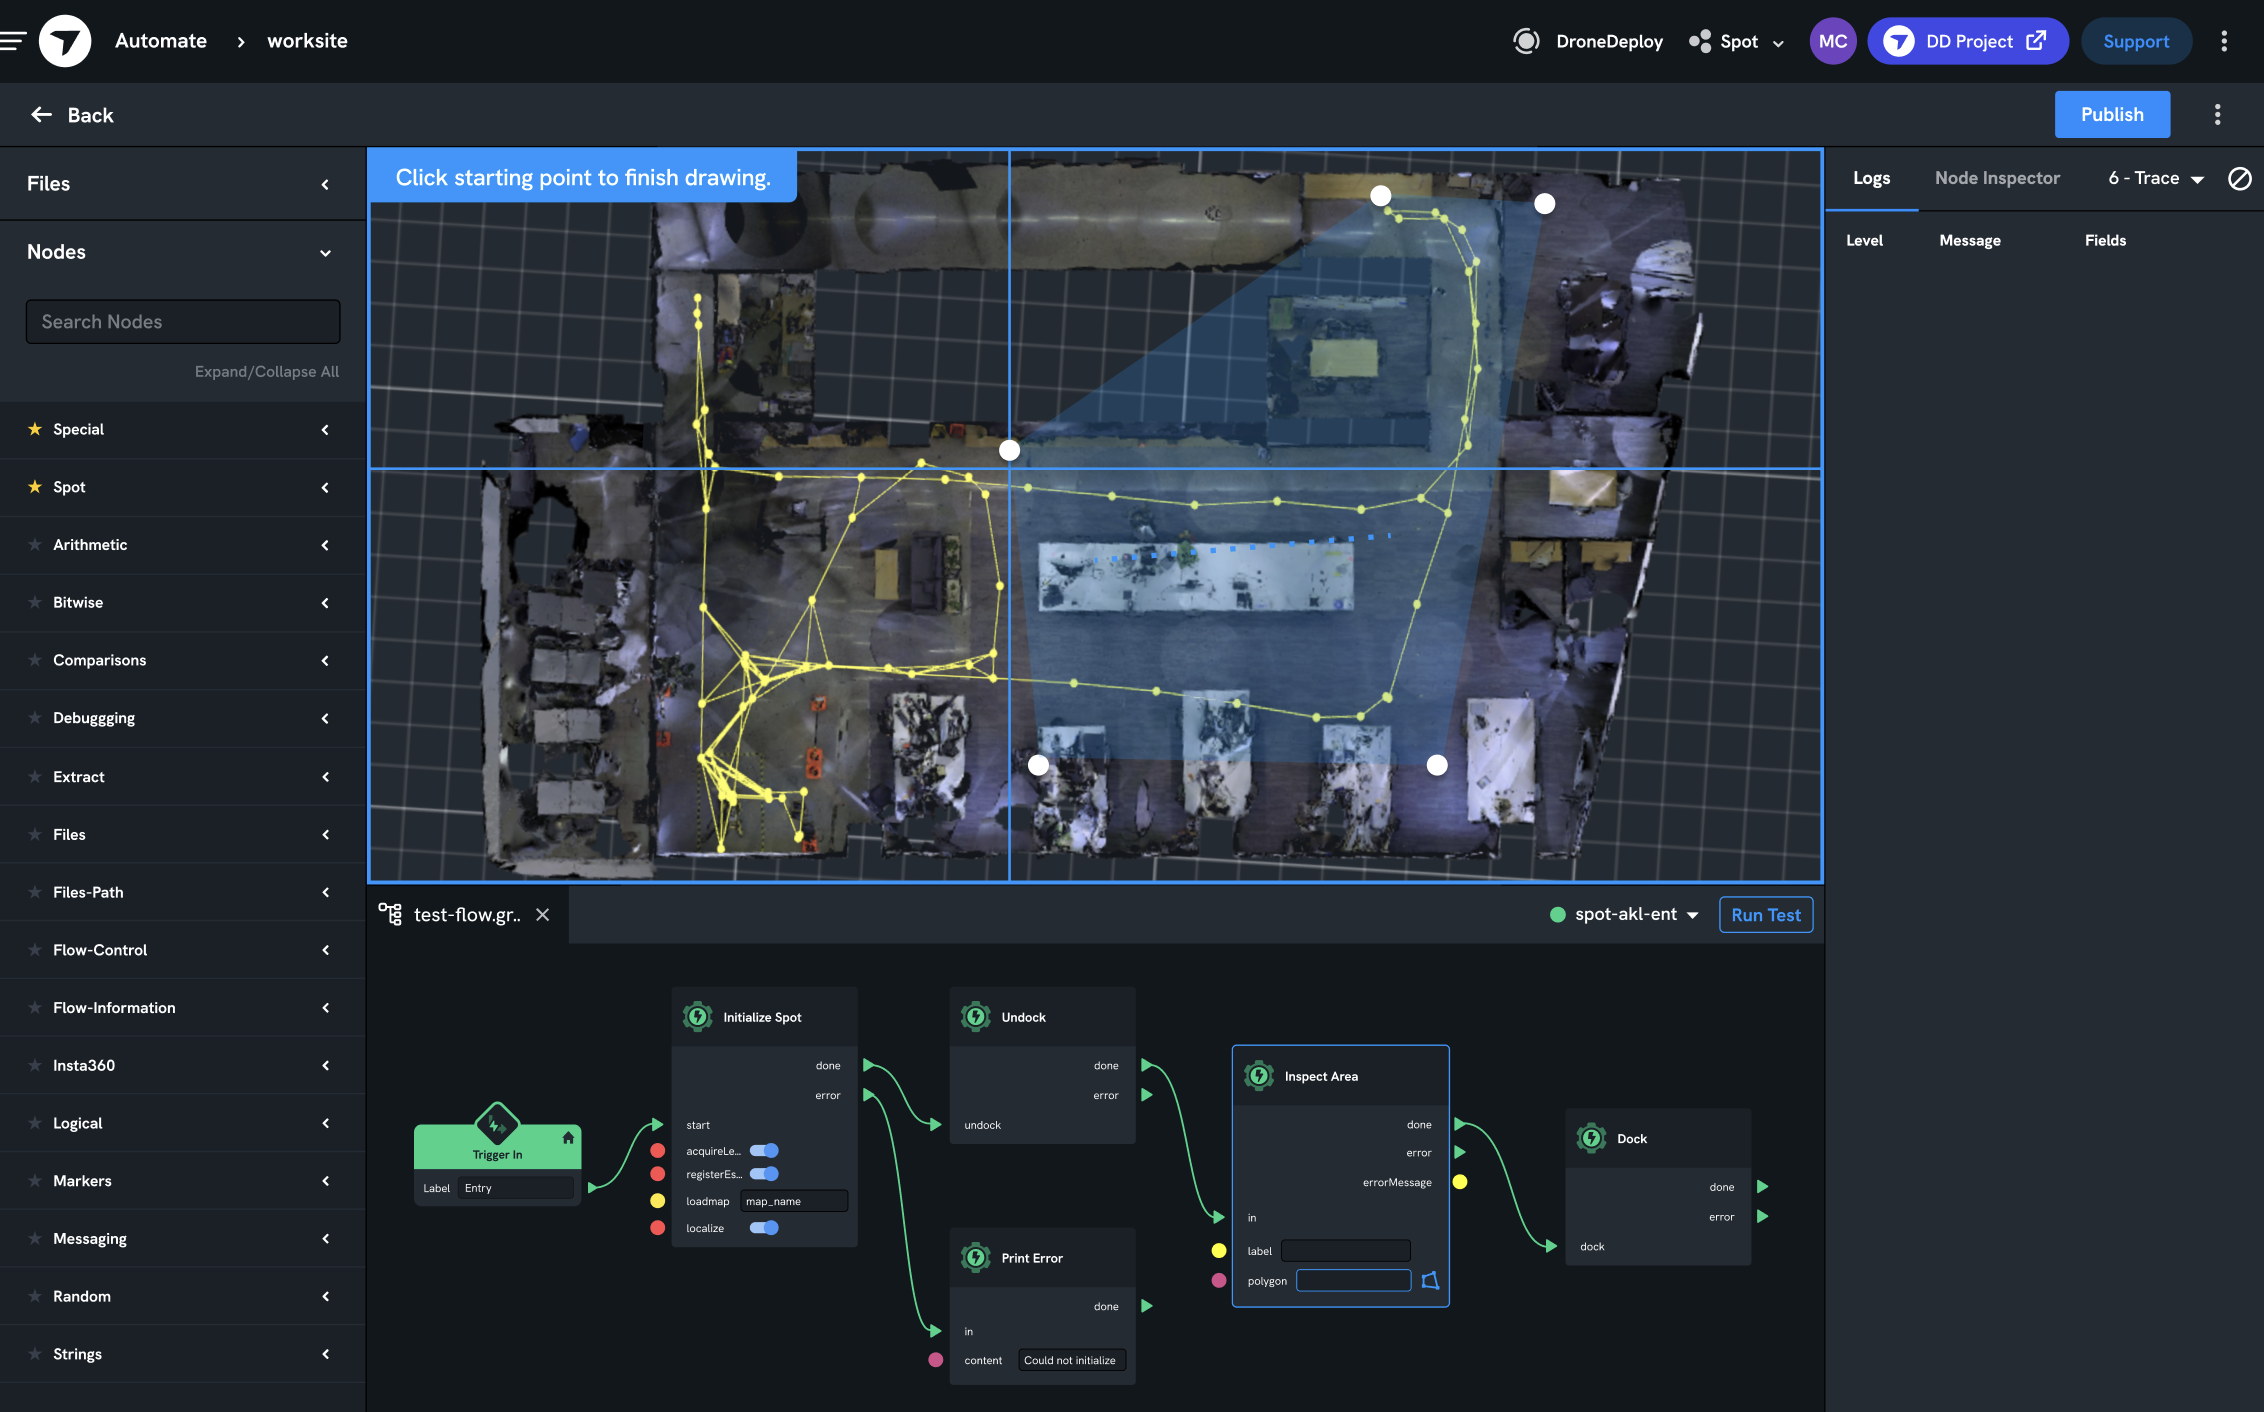
Task: Click the polygon starting point near map center
Action: pos(1010,450)
